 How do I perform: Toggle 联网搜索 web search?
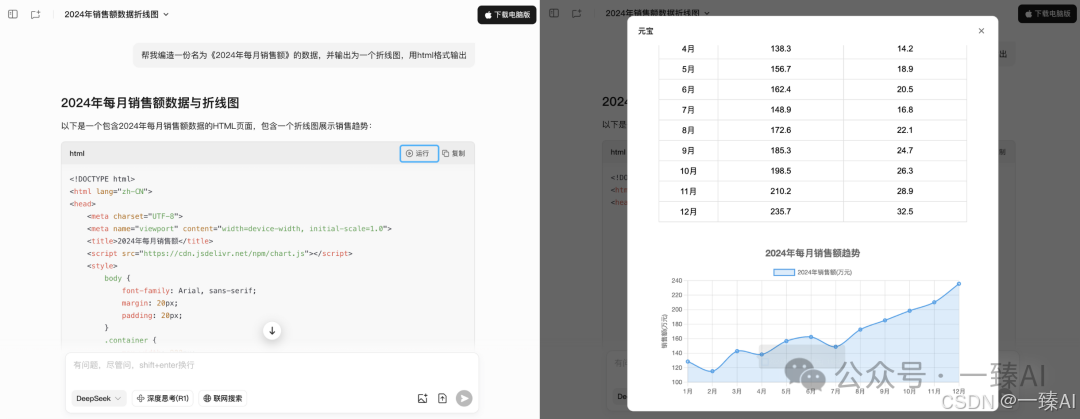pyautogui.click(x=222, y=398)
